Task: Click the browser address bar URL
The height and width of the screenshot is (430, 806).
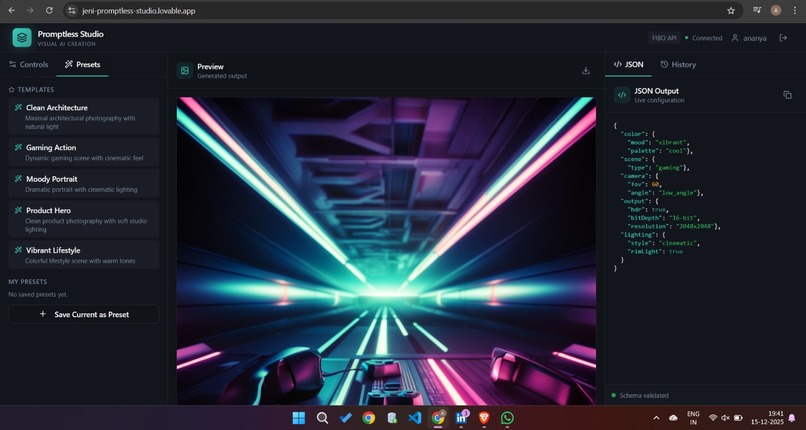Action: coord(139,10)
